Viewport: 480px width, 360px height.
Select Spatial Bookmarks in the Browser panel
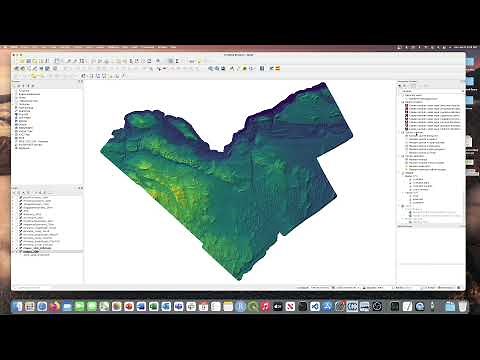[x=28, y=94]
